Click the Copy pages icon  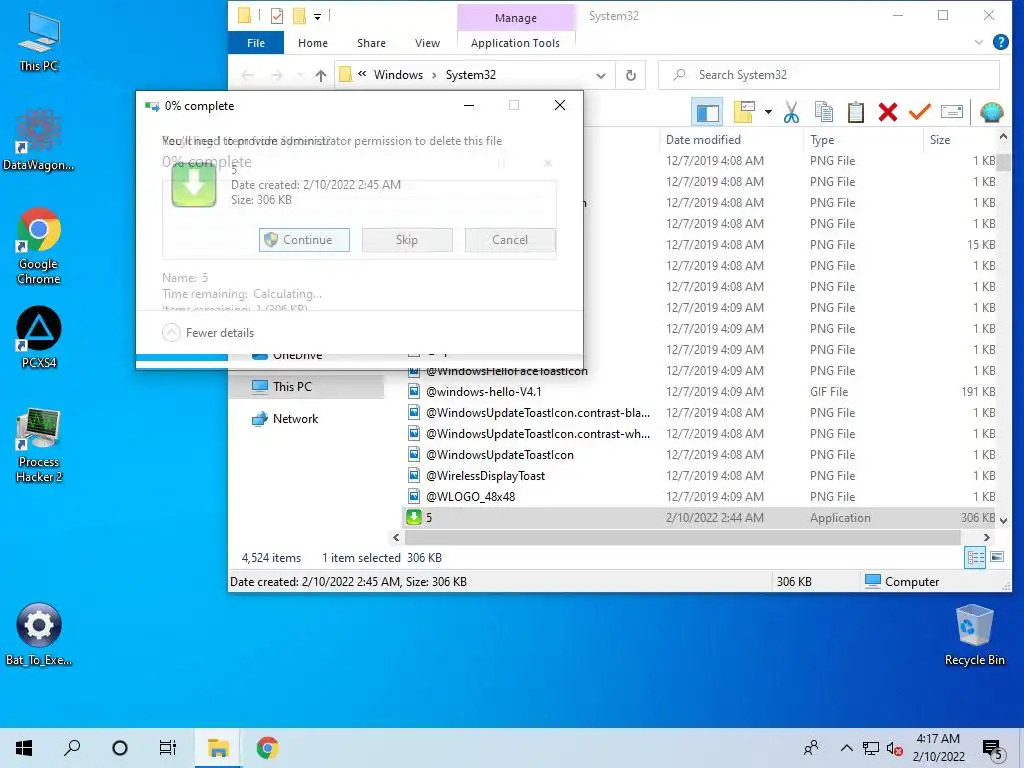tap(824, 112)
